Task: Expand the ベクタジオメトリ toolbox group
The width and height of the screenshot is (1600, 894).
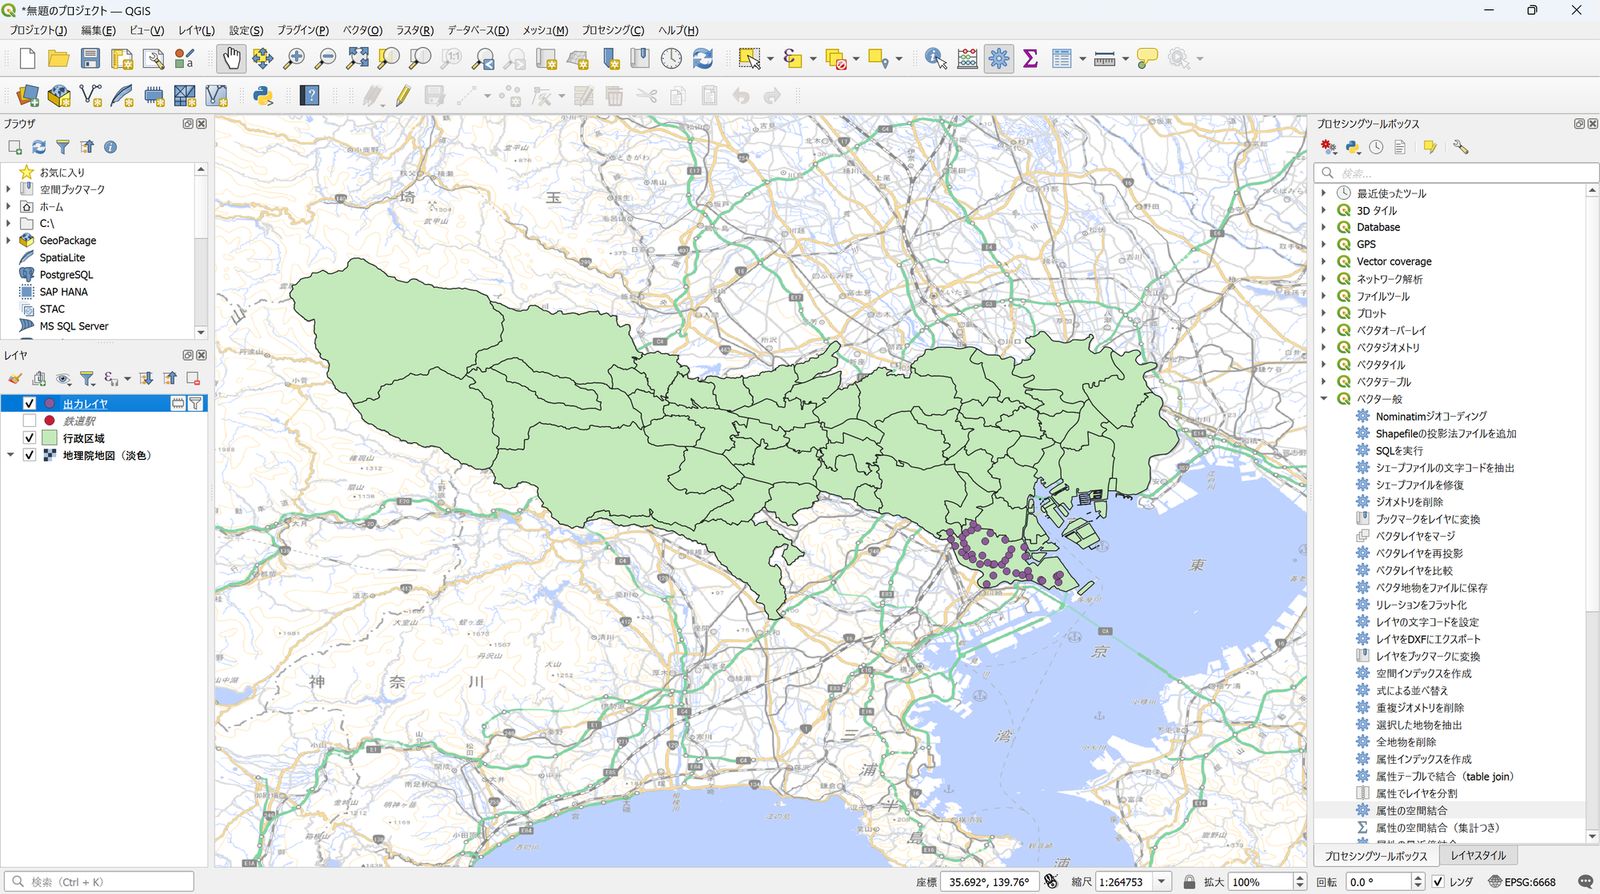Action: pyautogui.click(x=1324, y=347)
